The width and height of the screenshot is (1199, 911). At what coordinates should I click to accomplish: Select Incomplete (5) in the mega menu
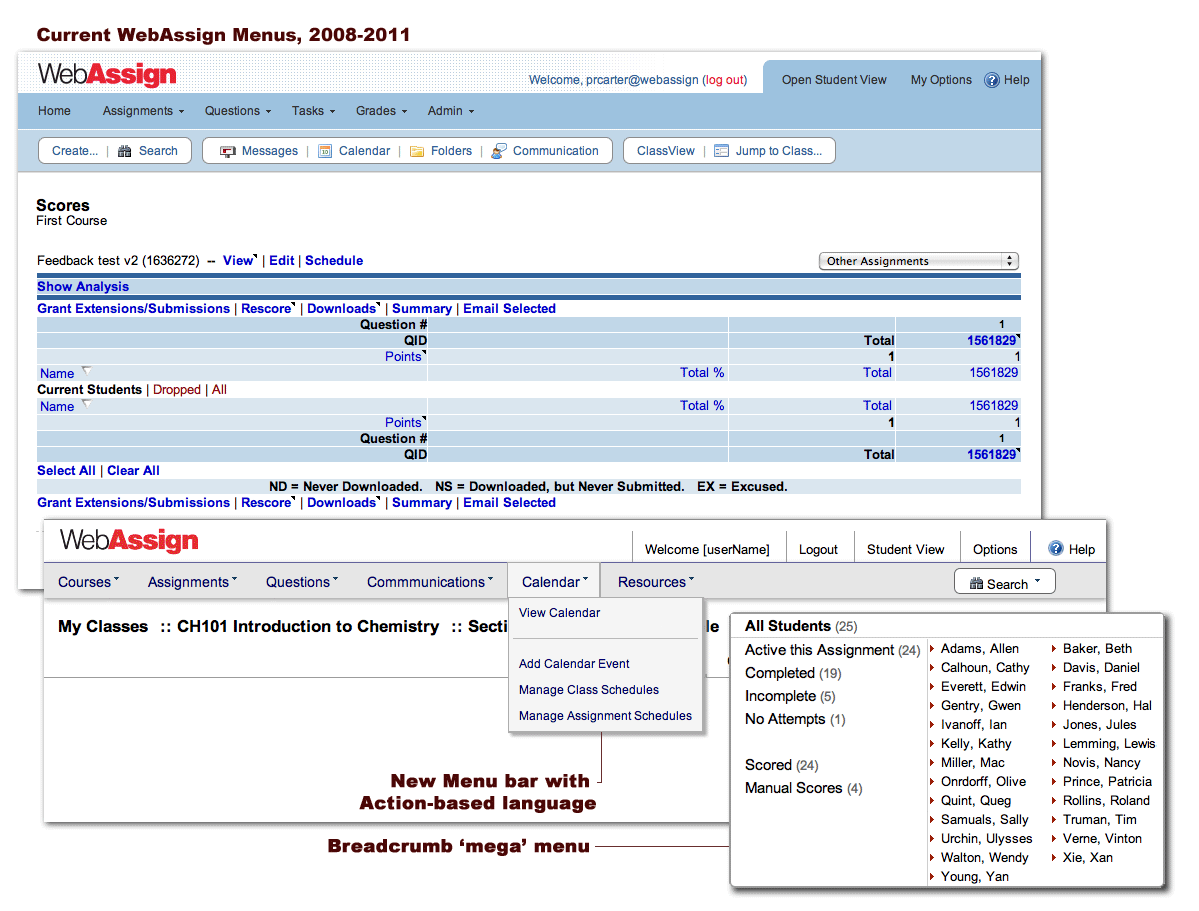(x=790, y=696)
